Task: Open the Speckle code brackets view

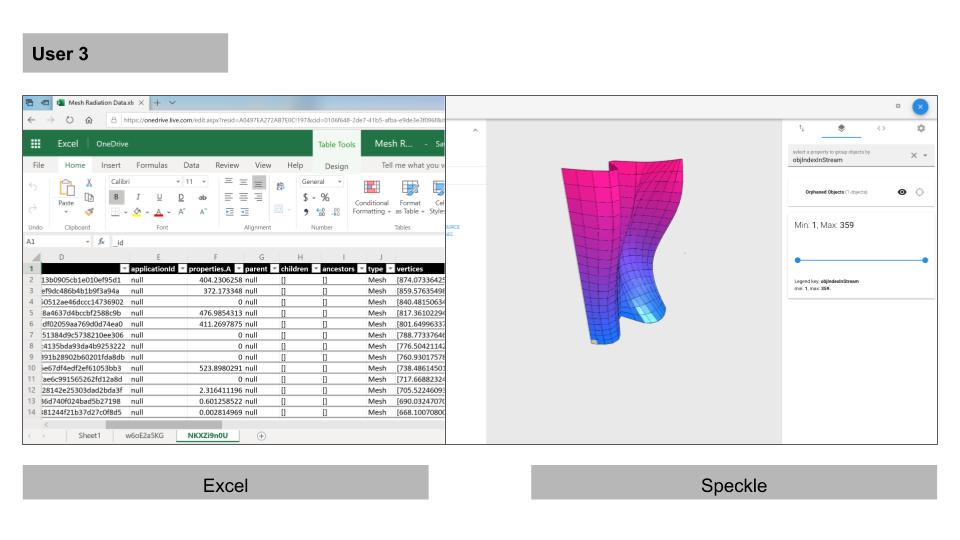Action: tap(881, 130)
